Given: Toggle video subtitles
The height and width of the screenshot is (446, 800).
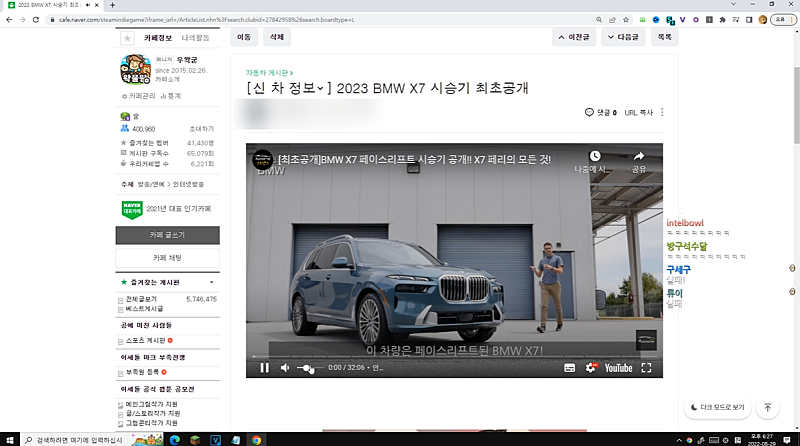Looking at the screenshot, I should [x=569, y=368].
